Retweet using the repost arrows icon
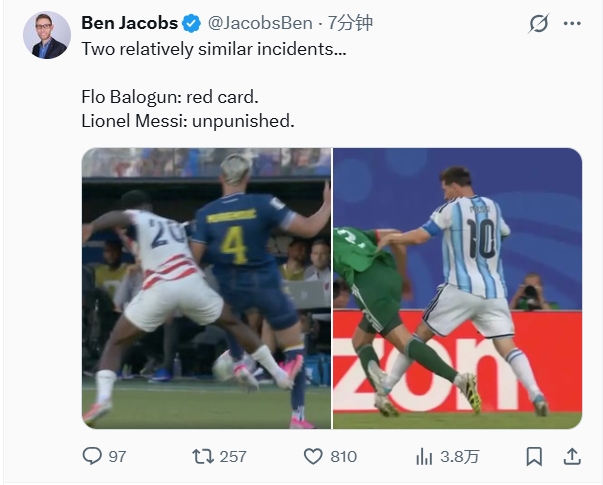This screenshot has height=485, width=603. (x=203, y=457)
